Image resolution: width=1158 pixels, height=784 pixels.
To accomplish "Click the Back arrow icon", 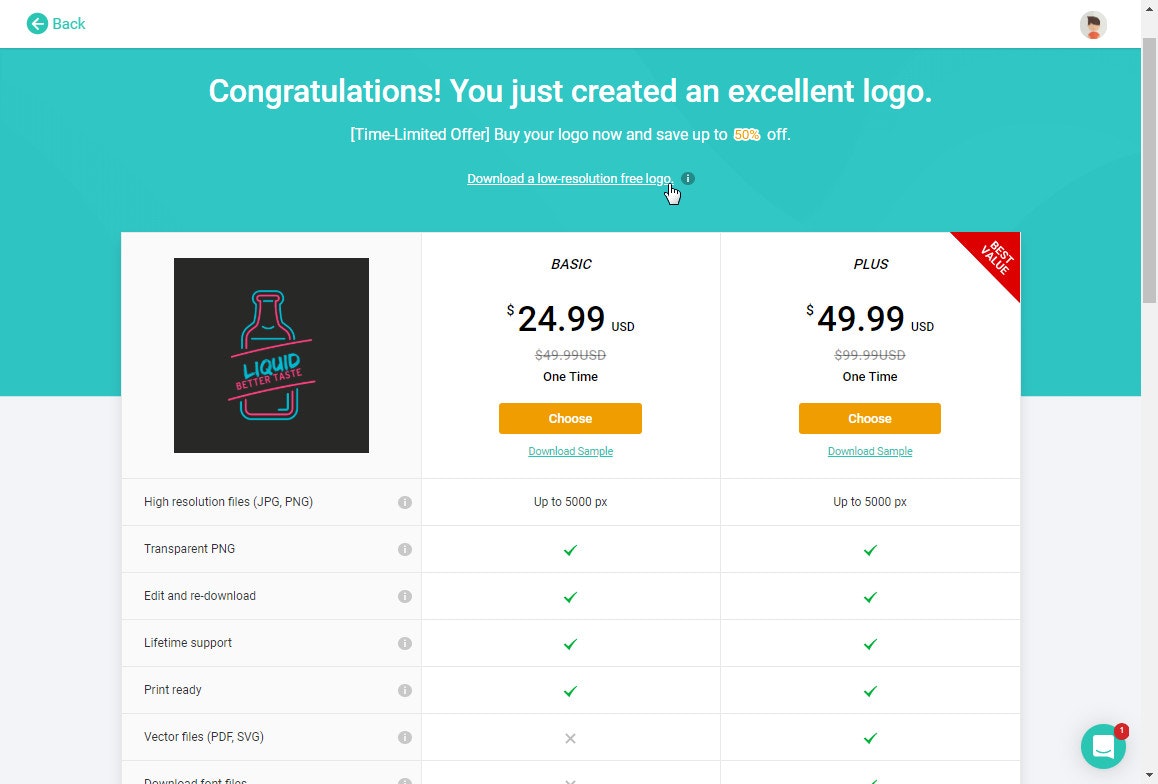I will (x=36, y=23).
